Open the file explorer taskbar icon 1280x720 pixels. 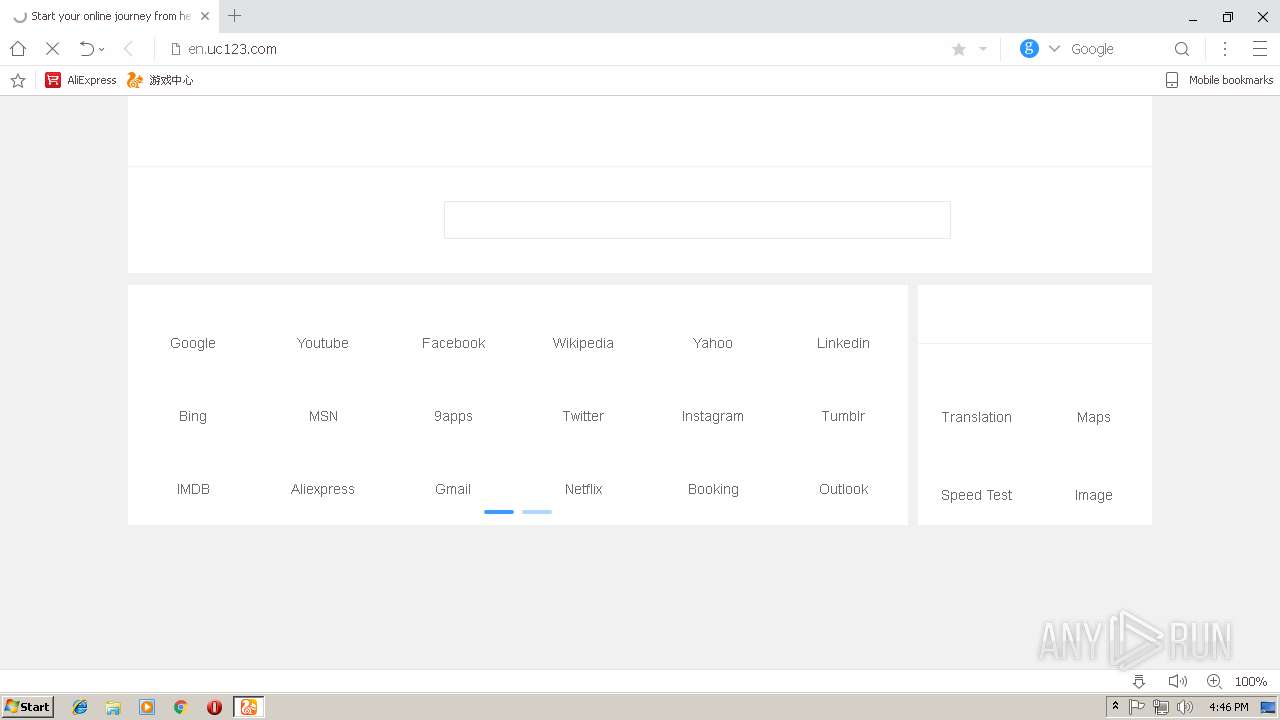(113, 707)
